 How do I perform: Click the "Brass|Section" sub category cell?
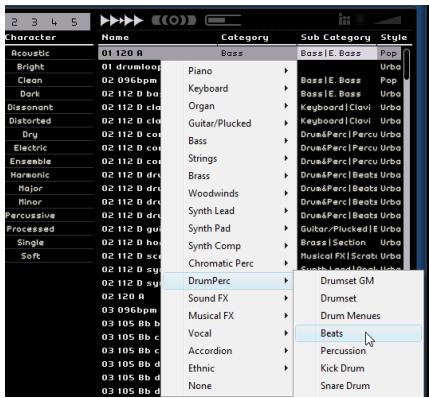coord(333,242)
